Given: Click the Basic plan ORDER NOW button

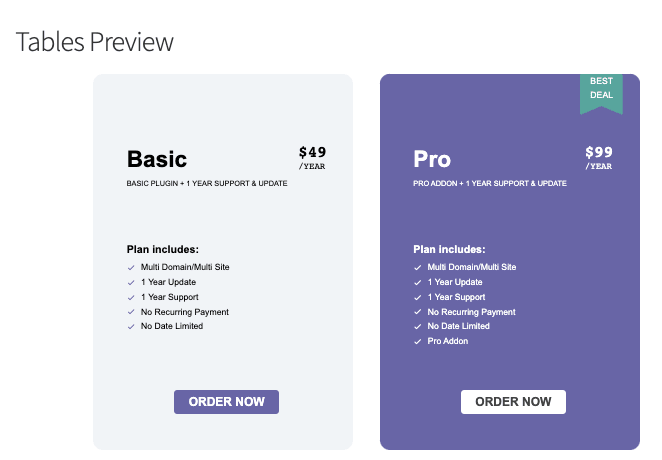Looking at the screenshot, I should (226, 402).
